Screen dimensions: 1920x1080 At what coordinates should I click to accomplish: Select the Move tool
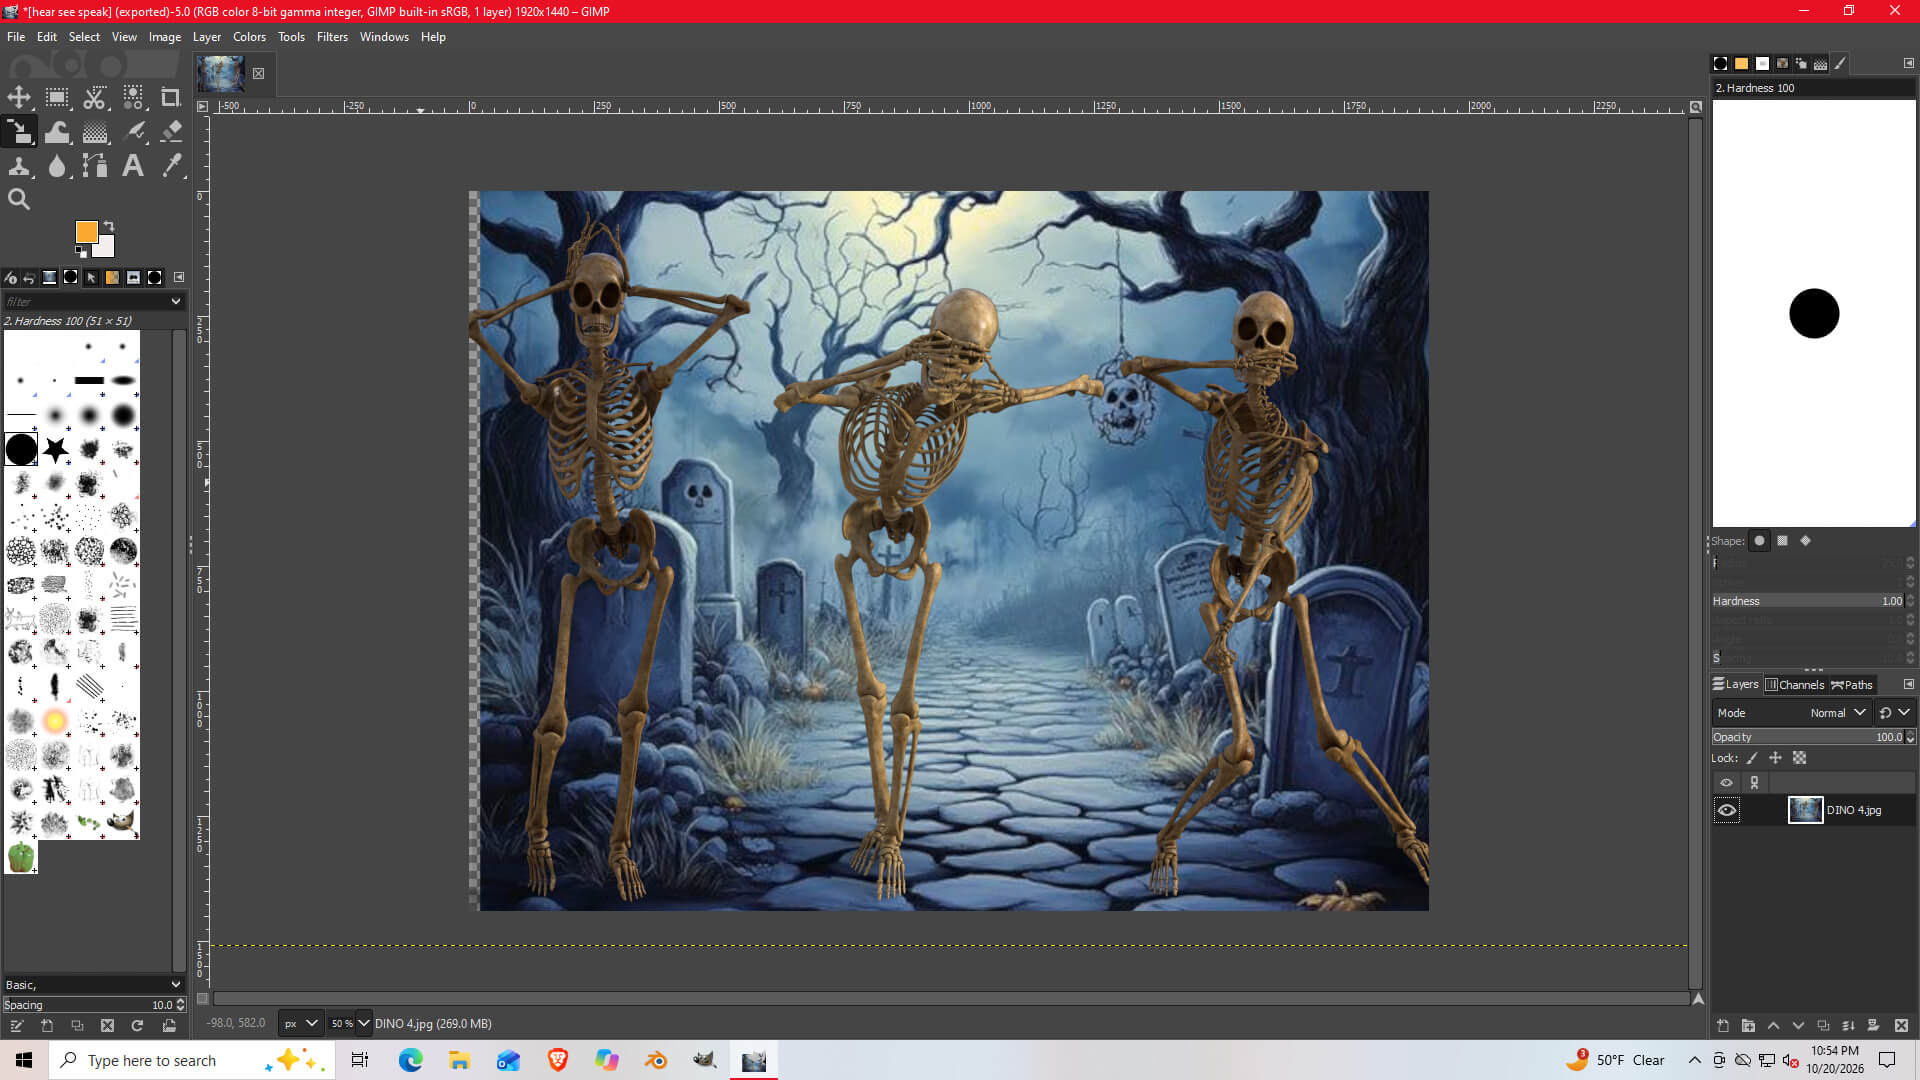click(x=19, y=97)
